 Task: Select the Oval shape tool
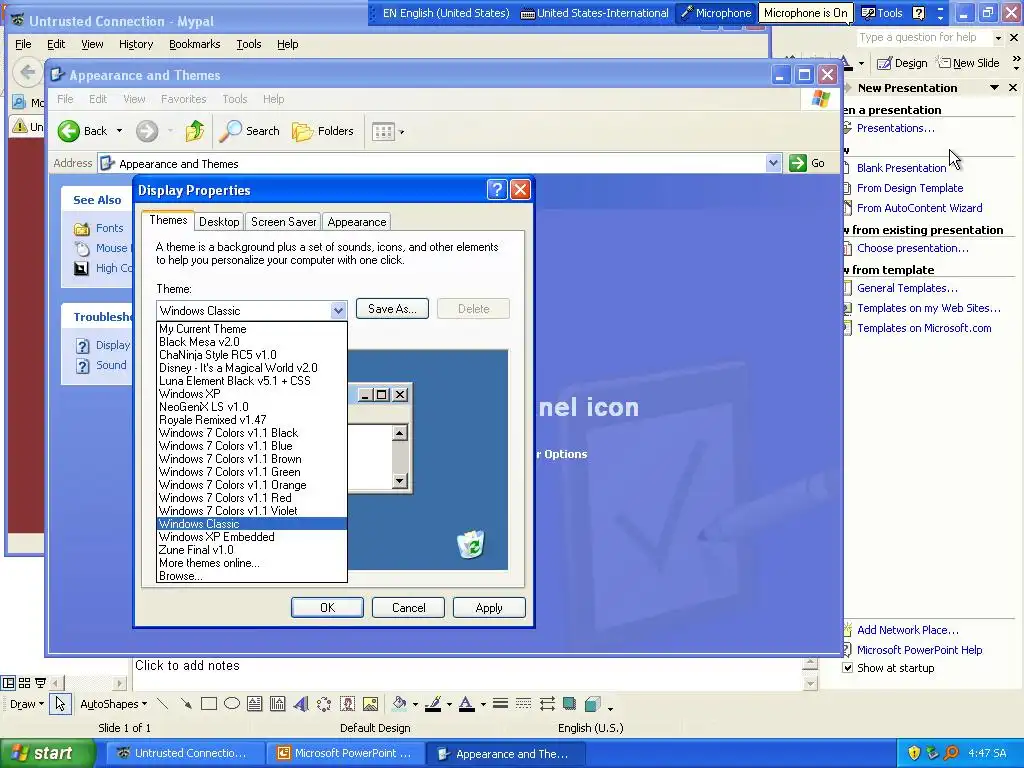coord(232,704)
